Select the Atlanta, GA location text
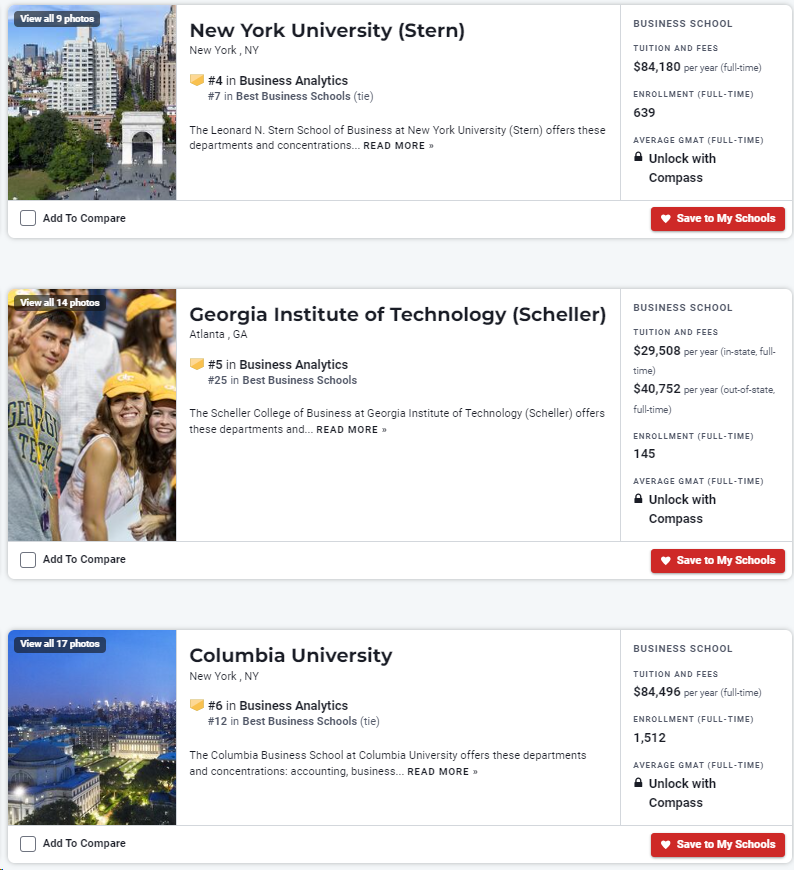 pos(218,335)
